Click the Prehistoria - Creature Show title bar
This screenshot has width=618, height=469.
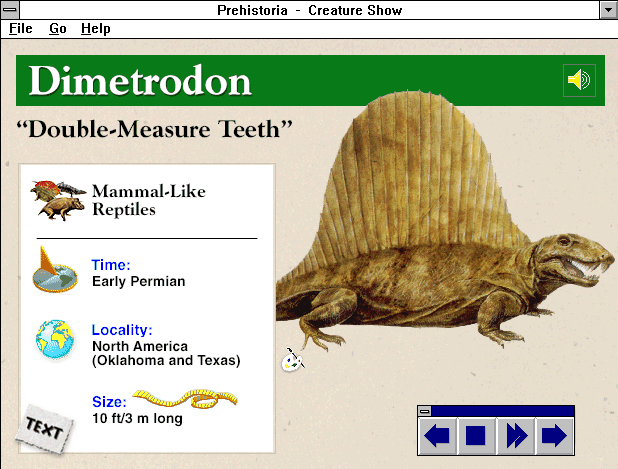point(309,10)
